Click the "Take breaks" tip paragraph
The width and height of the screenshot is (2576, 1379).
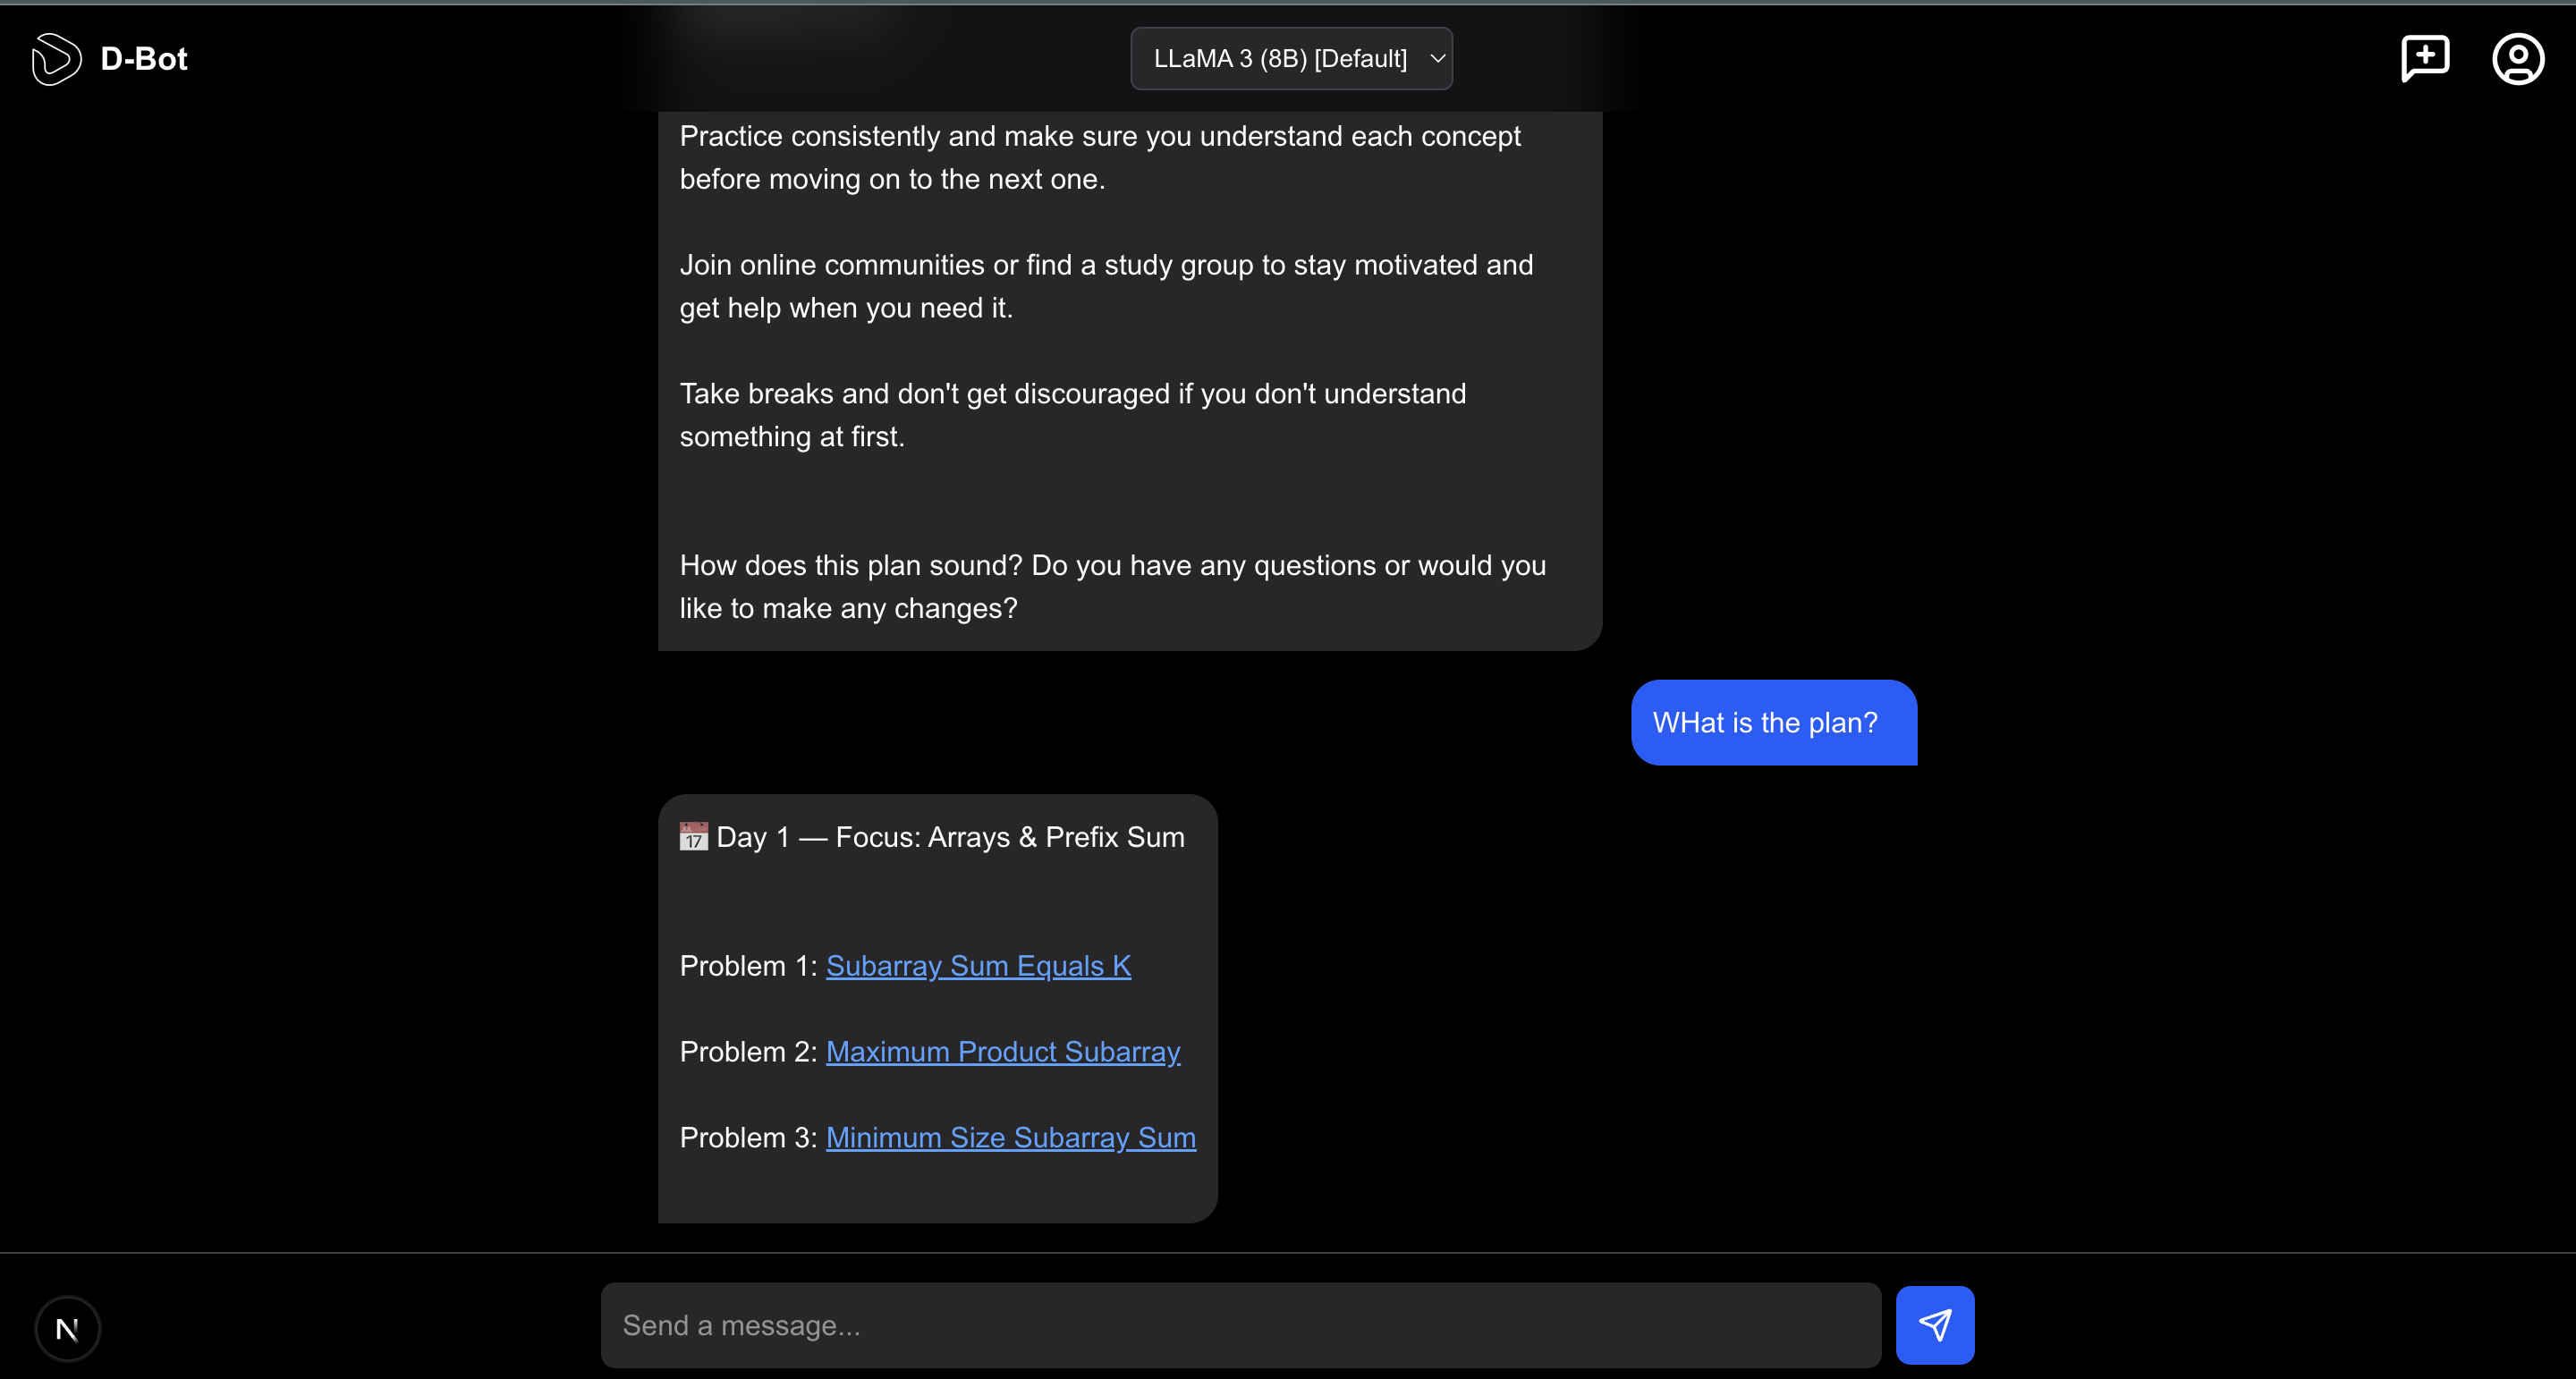point(1072,415)
